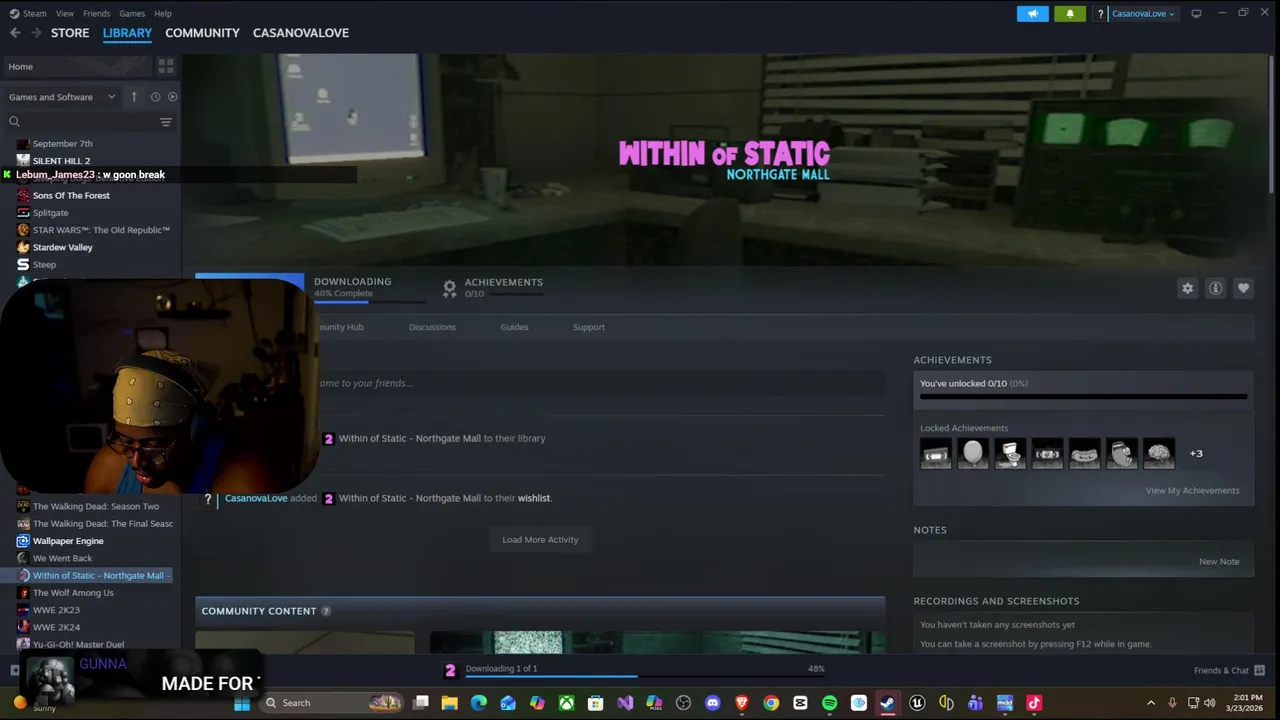This screenshot has width=1280, height=720.
Task: Open the View menu
Action: tap(65, 13)
